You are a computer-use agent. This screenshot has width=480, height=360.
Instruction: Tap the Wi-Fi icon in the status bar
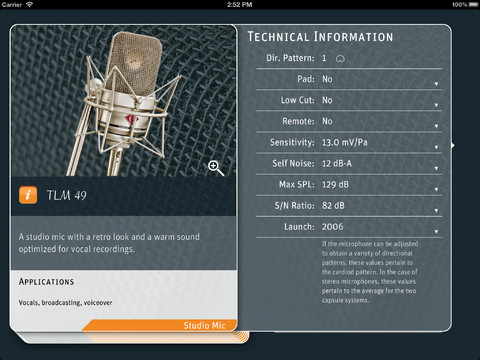[x=30, y=5]
